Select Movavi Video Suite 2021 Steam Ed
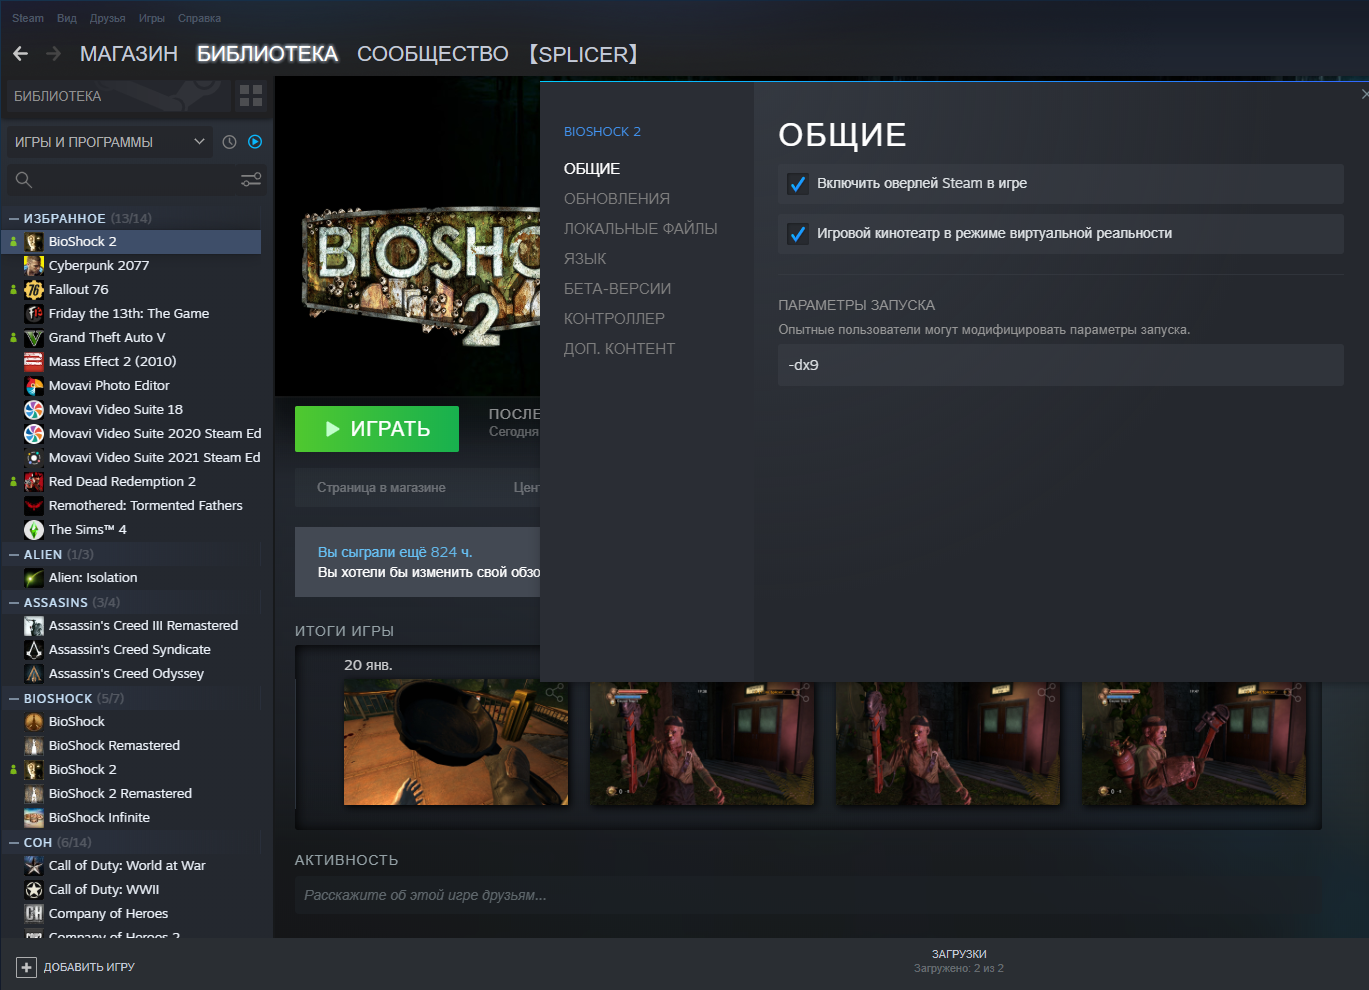This screenshot has width=1369, height=990. [x=154, y=458]
